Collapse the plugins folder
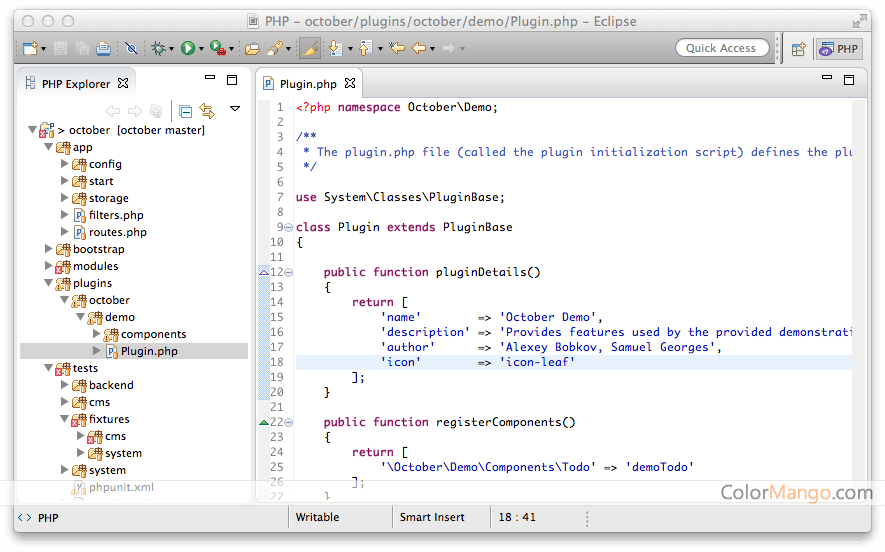This screenshot has height=552, width=885. click(x=49, y=283)
